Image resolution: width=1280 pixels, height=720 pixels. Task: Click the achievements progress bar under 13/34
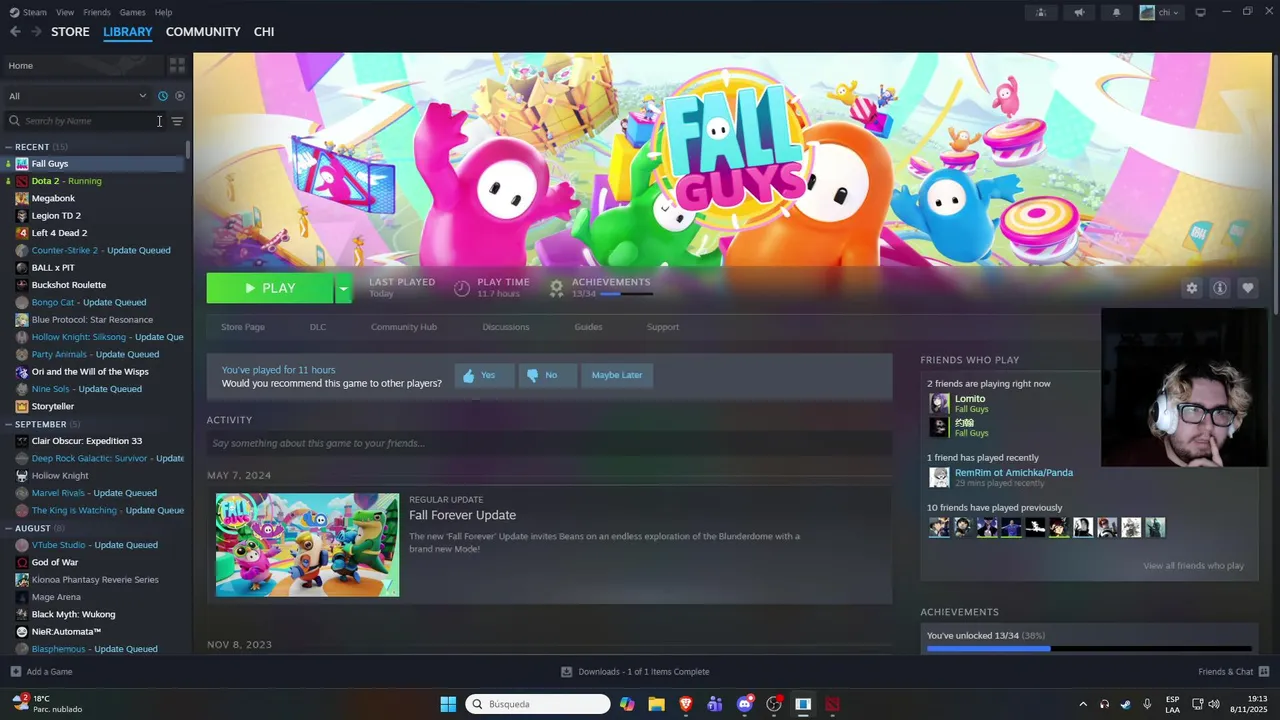coord(626,294)
